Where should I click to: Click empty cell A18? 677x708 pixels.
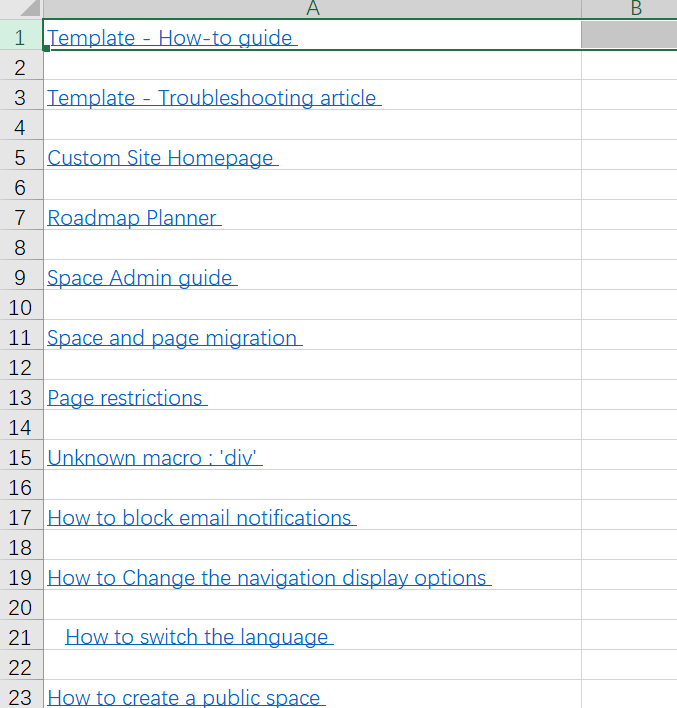tap(312, 545)
